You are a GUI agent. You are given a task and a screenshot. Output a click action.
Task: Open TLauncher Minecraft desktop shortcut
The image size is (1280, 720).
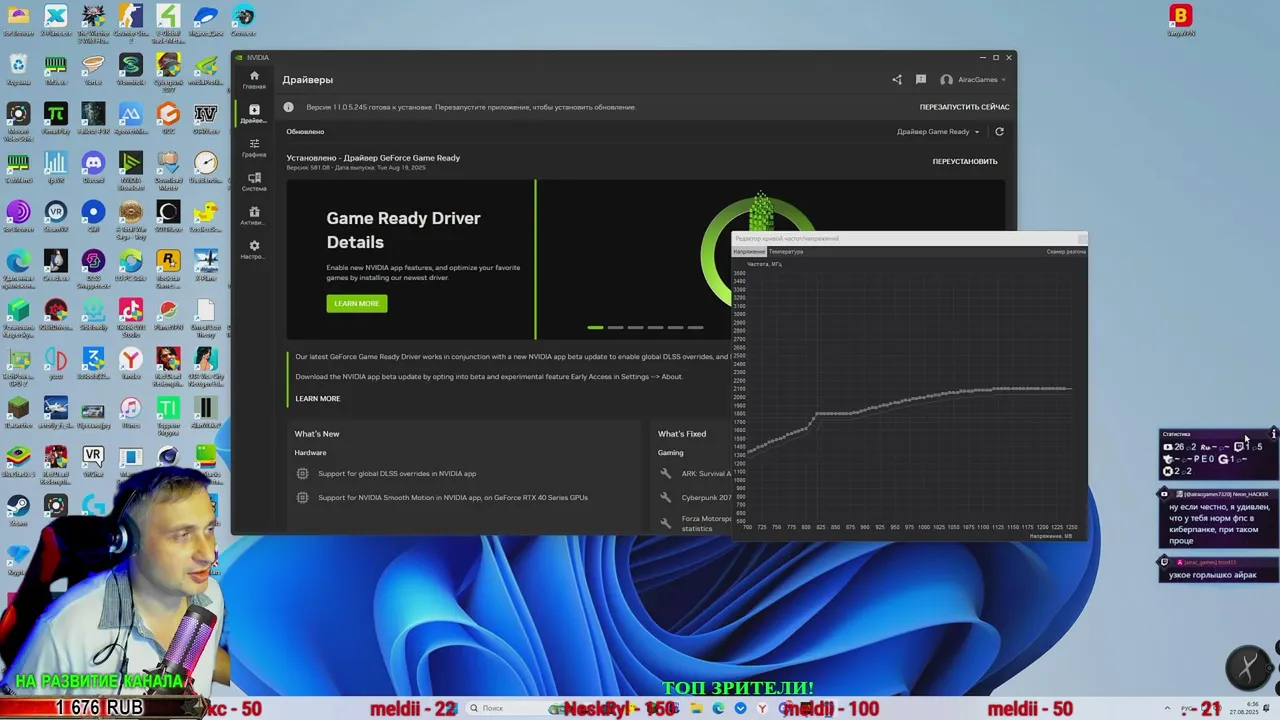click(18, 412)
